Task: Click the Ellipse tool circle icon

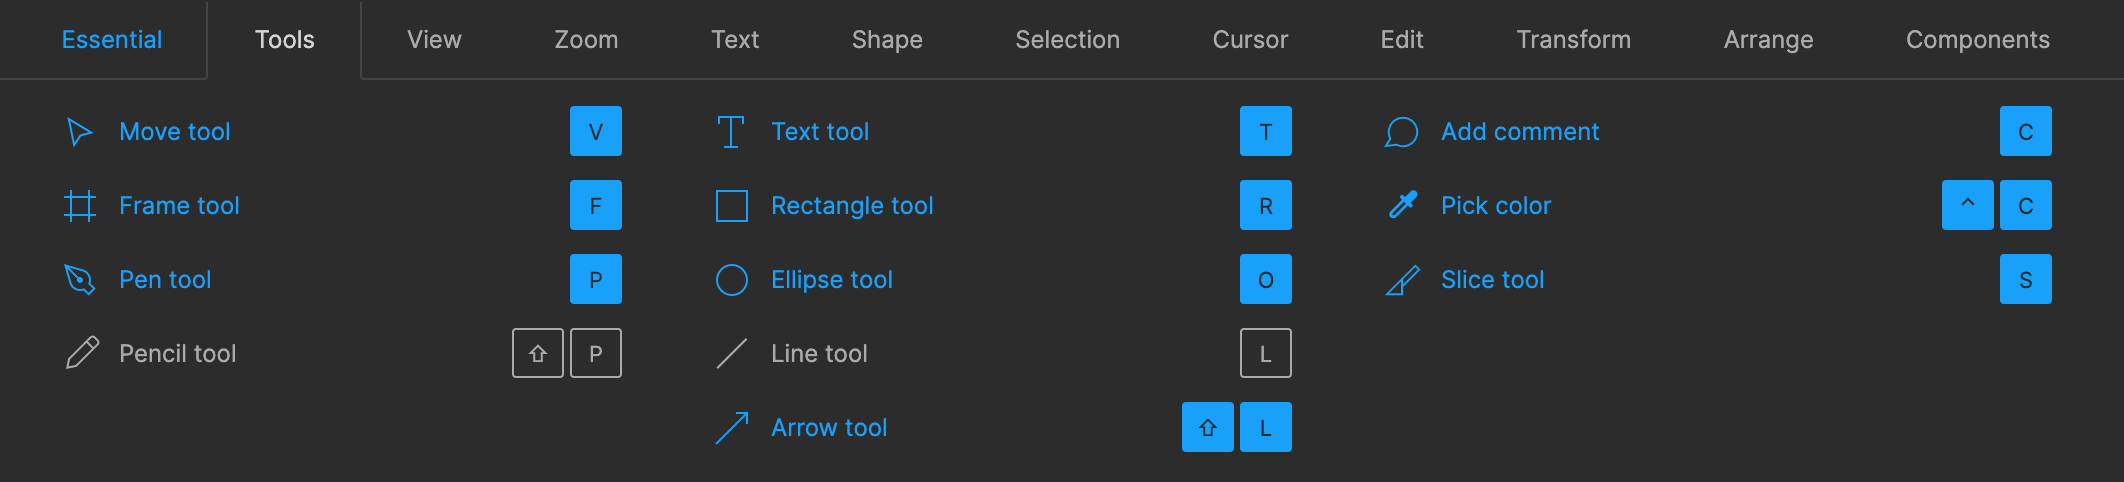Action: click(x=731, y=280)
